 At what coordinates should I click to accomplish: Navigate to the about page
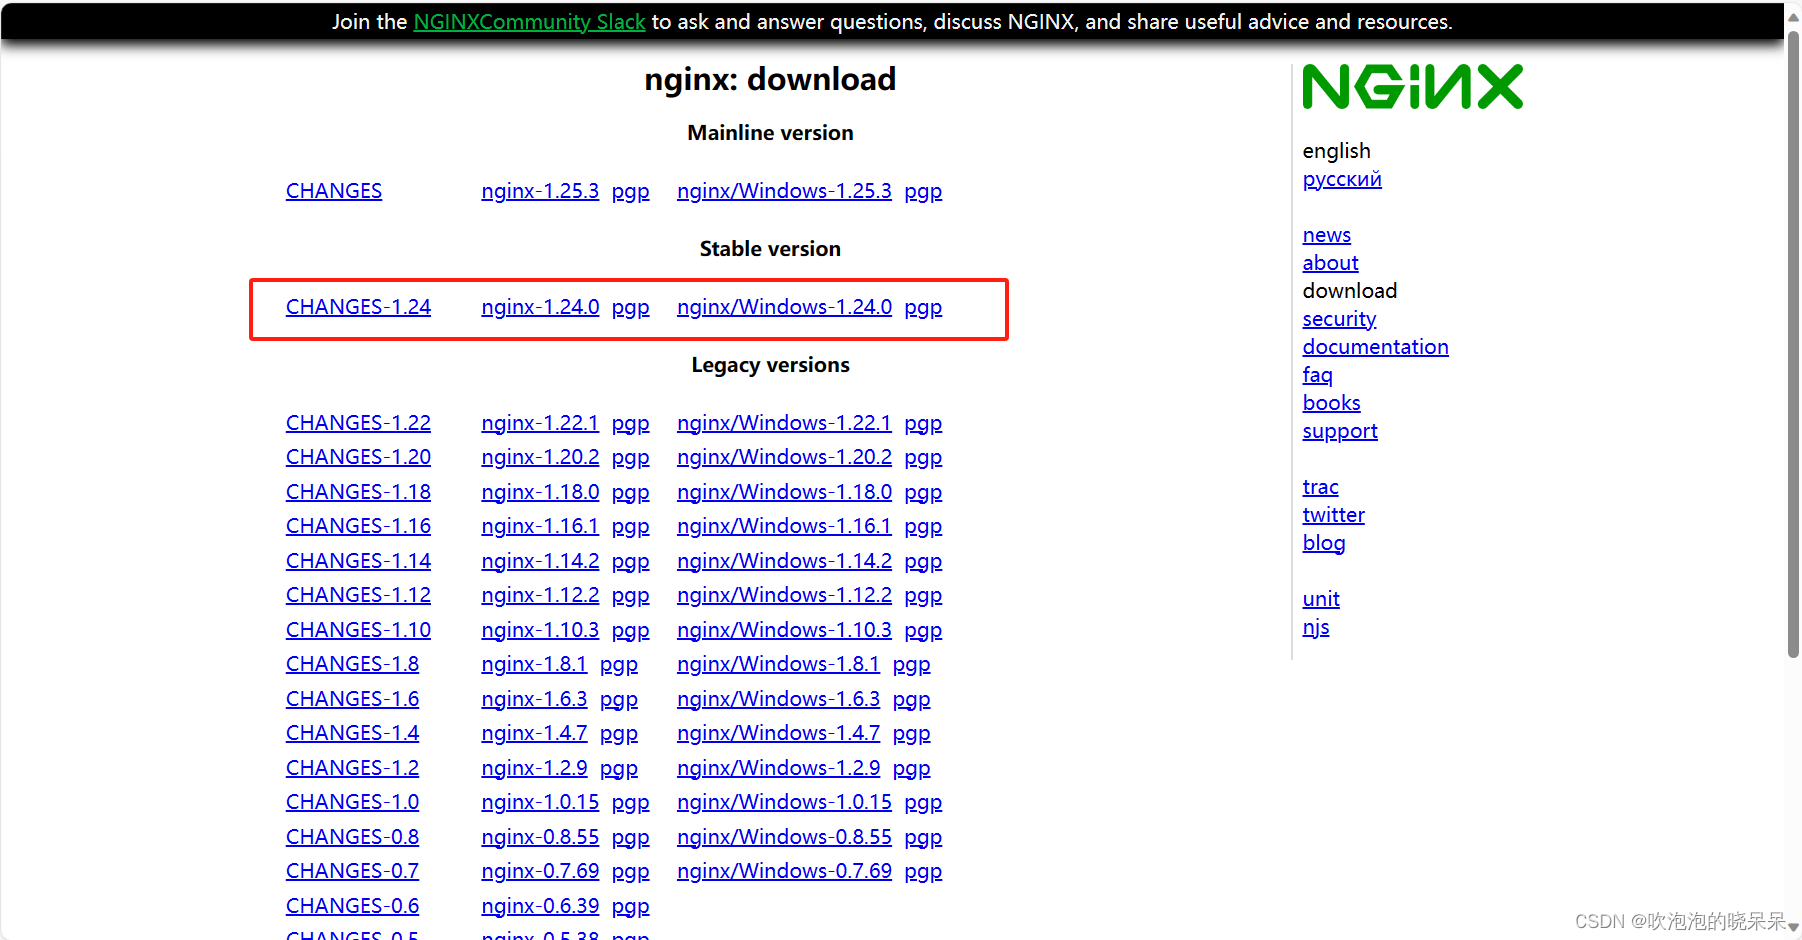pyautogui.click(x=1329, y=262)
